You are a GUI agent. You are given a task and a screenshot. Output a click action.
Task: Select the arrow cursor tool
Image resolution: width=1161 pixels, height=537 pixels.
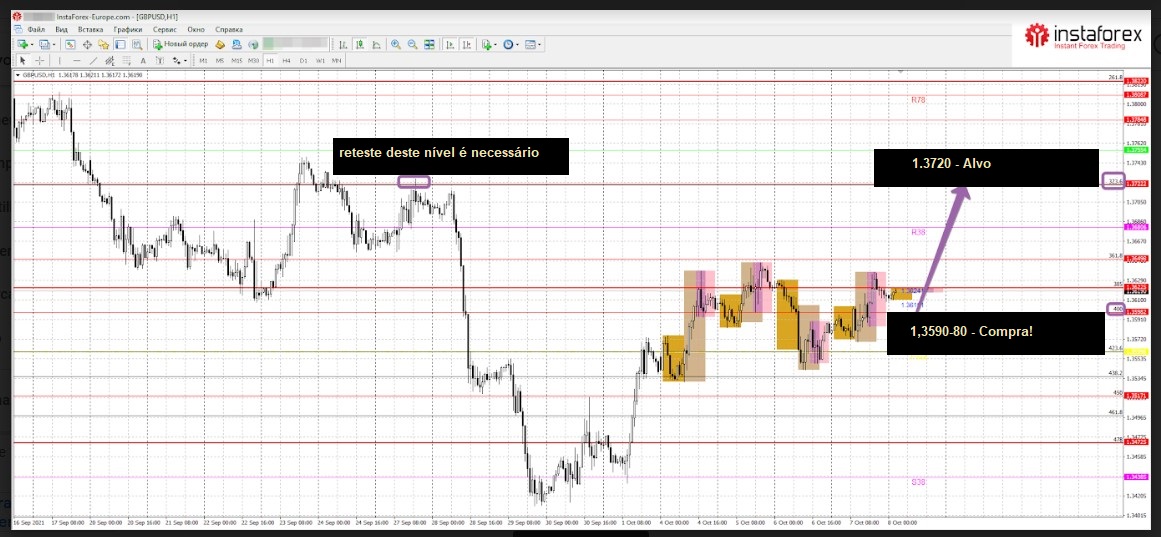pos(23,61)
